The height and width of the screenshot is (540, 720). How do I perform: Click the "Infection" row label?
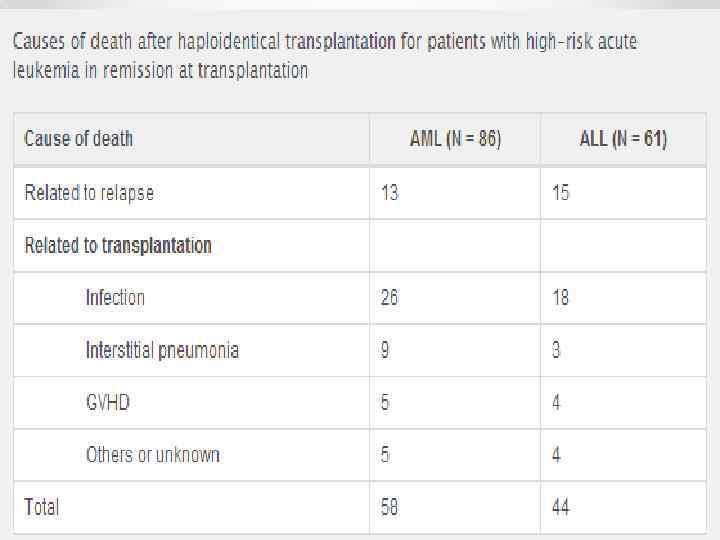tap(115, 297)
